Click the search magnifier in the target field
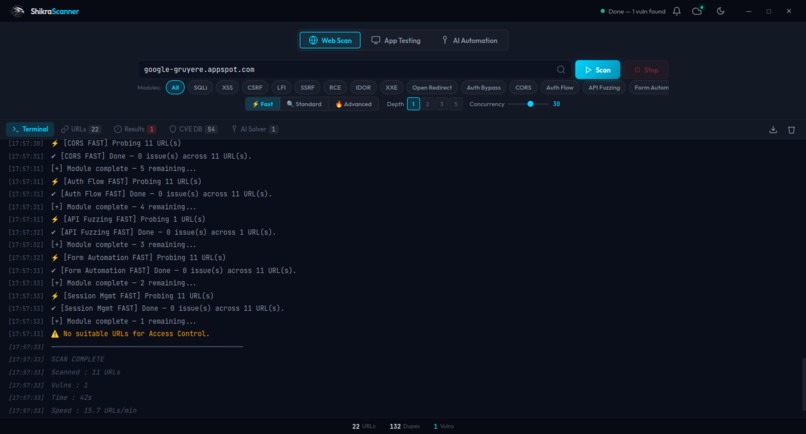 pyautogui.click(x=561, y=69)
